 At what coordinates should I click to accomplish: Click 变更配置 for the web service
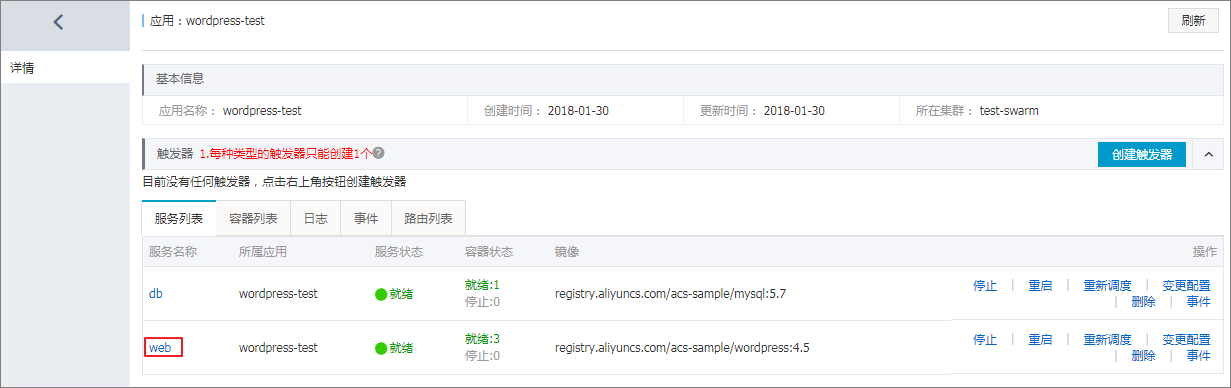pyautogui.click(x=1186, y=339)
